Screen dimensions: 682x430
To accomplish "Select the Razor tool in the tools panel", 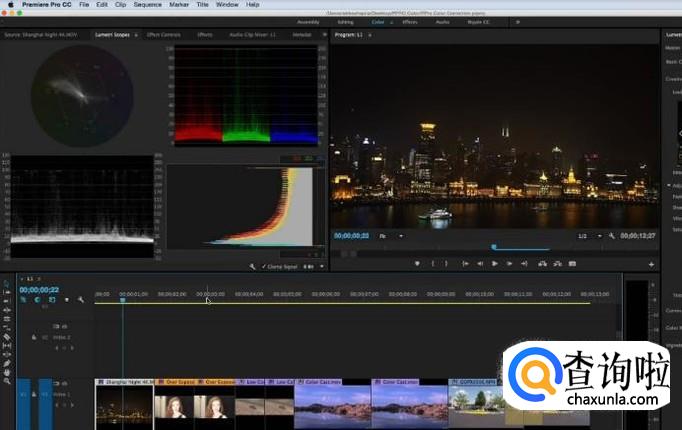I will pyautogui.click(x=6, y=336).
